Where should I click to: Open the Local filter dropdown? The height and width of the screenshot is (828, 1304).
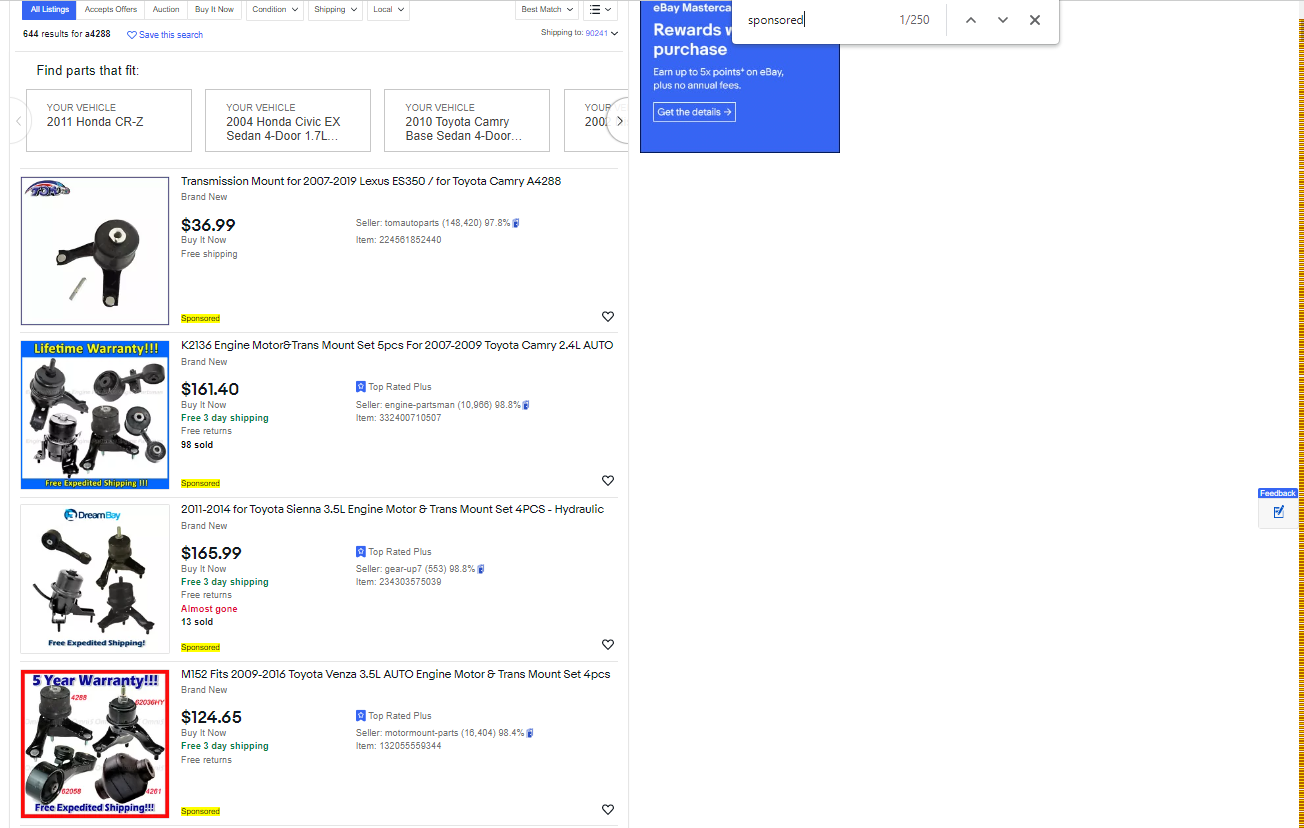[x=389, y=10]
